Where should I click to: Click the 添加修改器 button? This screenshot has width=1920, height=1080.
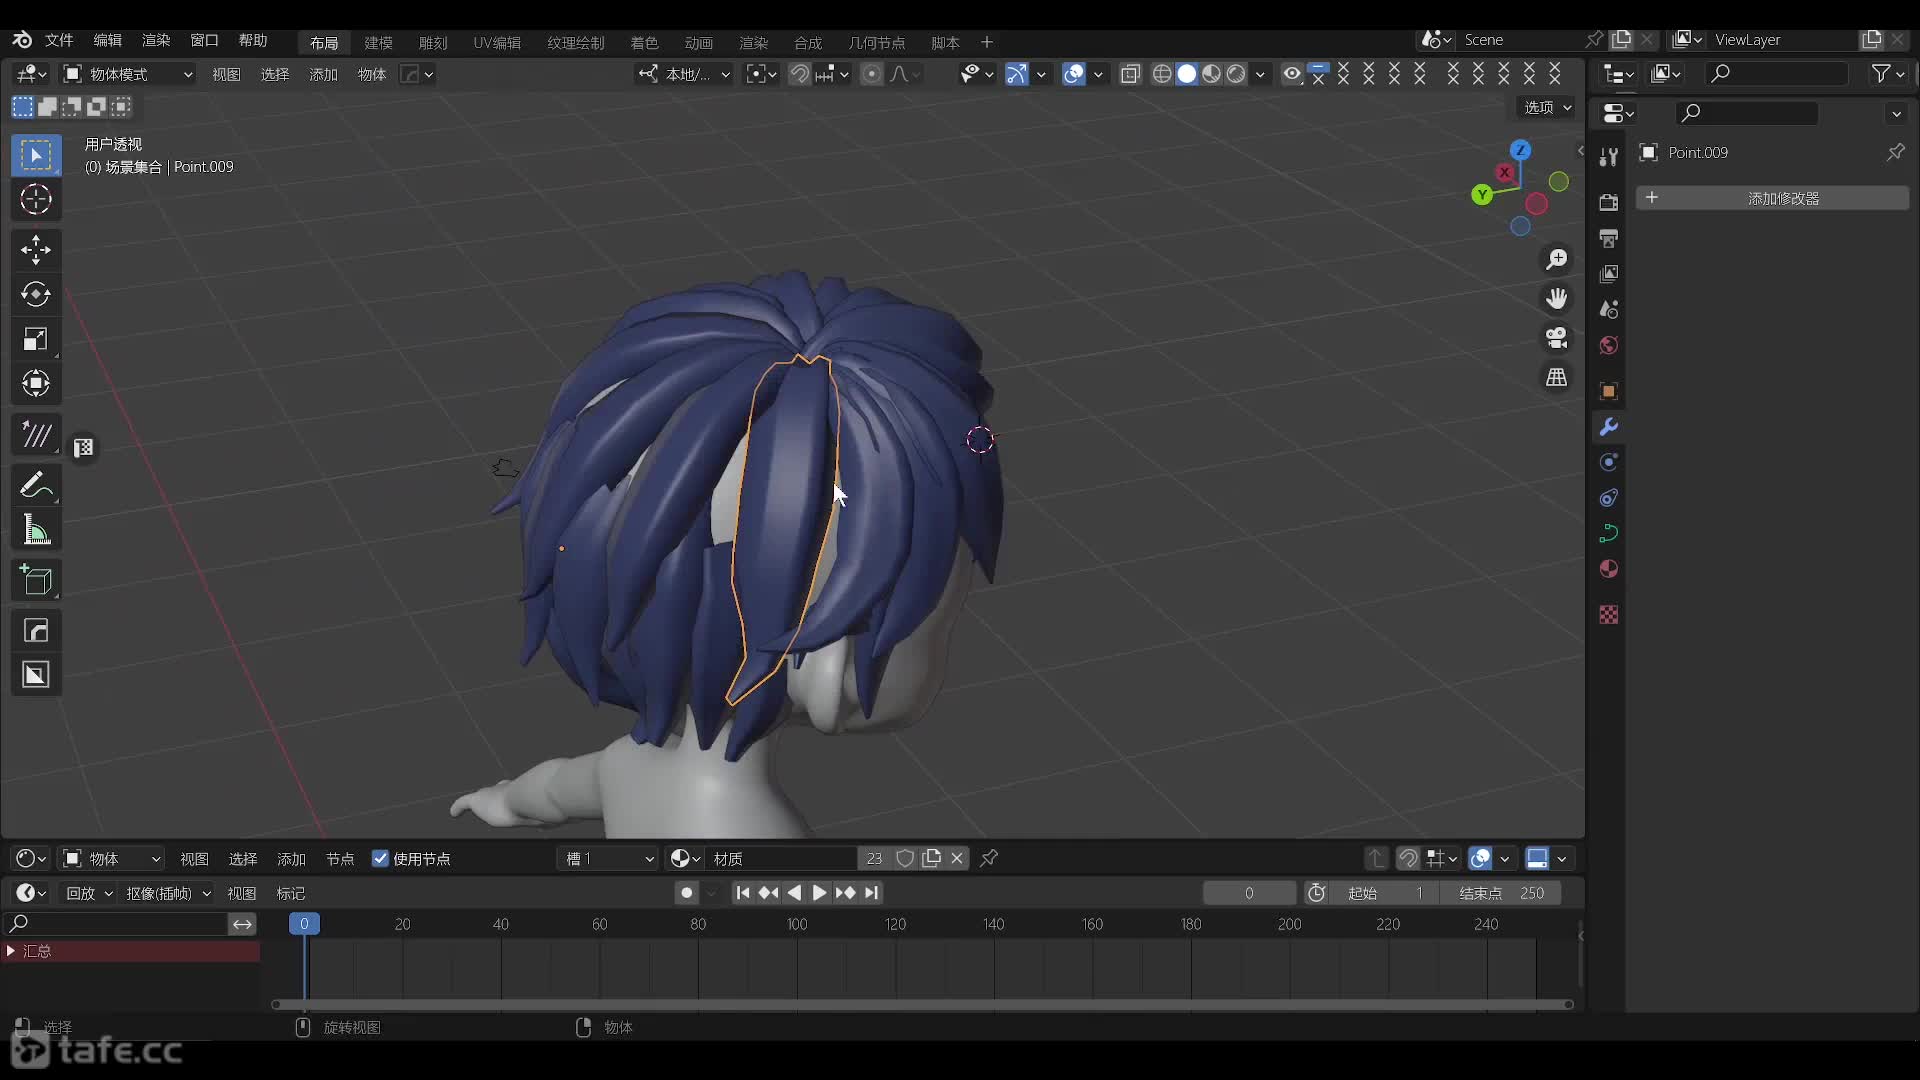1772,198
